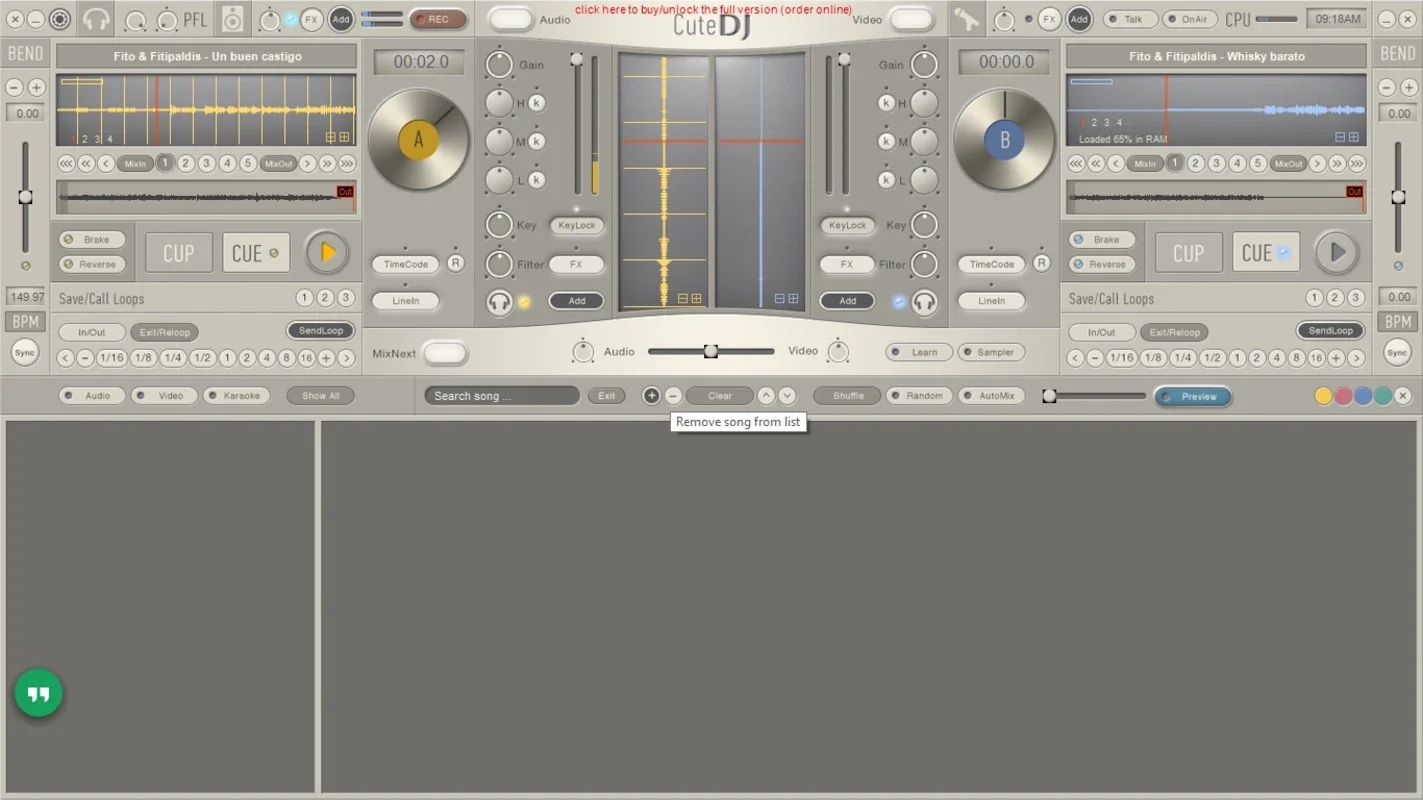The height and width of the screenshot is (800, 1423).
Task: Click the preview volume slider
Action: pyautogui.click(x=1095, y=396)
